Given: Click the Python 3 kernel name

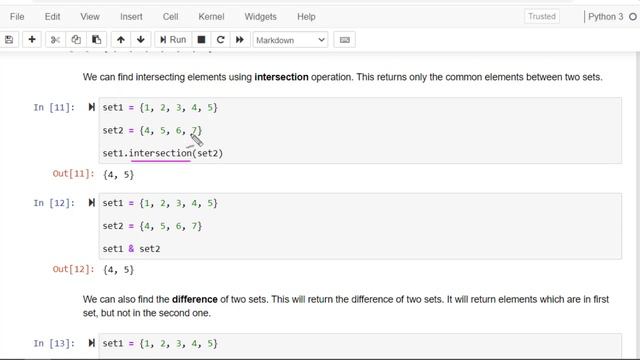Looking at the screenshot, I should [x=605, y=17].
